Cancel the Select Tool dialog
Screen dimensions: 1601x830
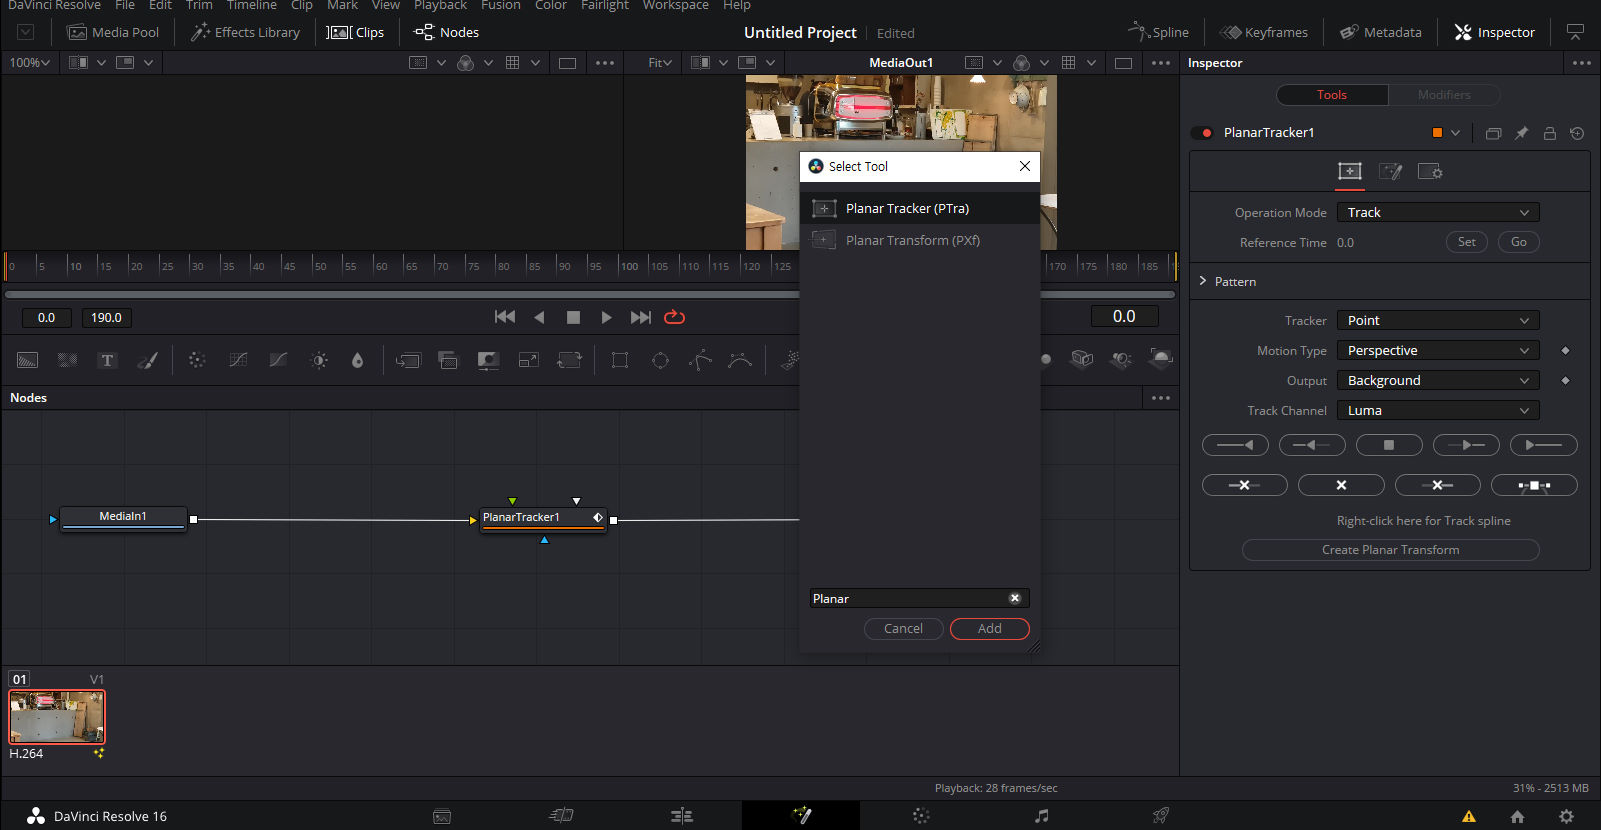pyautogui.click(x=903, y=628)
